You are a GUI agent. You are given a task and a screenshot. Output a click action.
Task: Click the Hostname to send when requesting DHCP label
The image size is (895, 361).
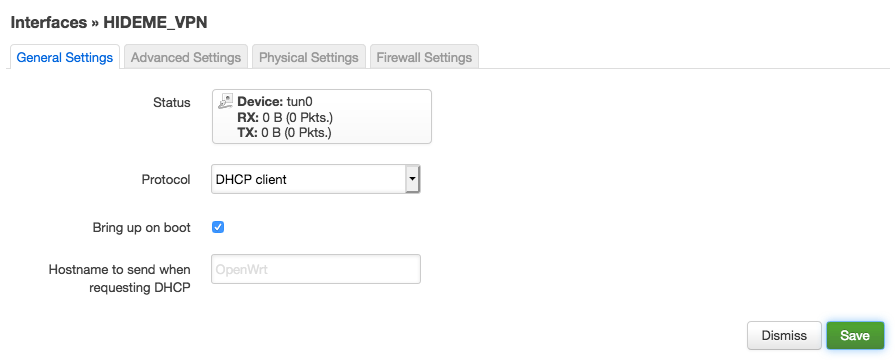click(x=119, y=278)
